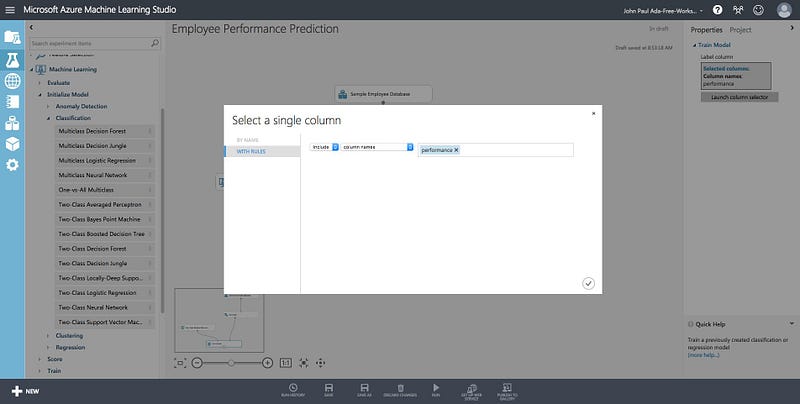Open the column names dropdown

click(x=377, y=147)
